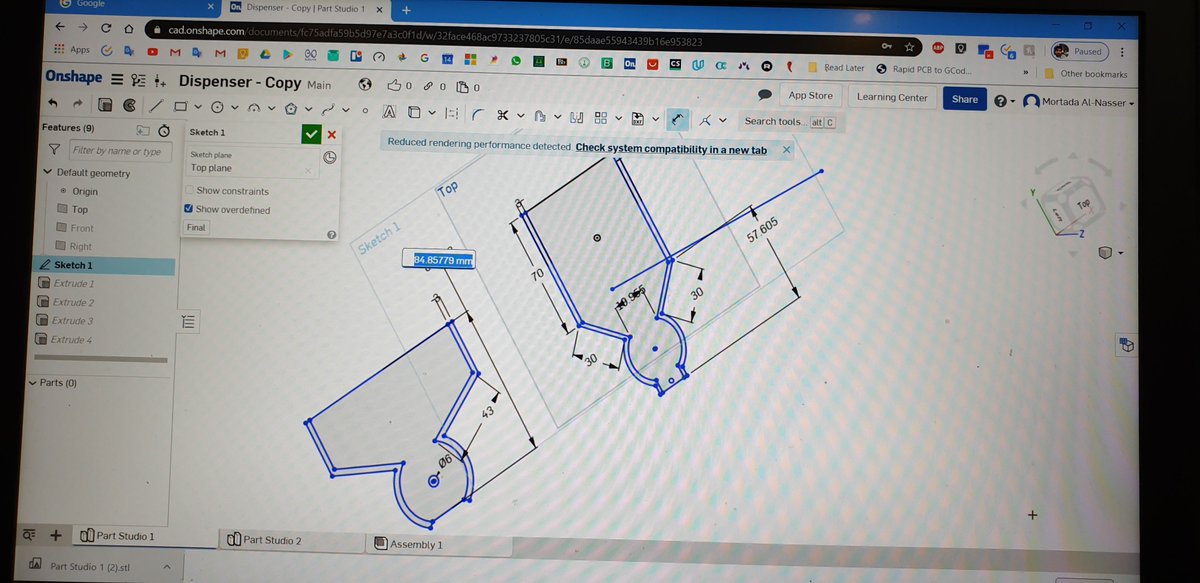Collapse the Default geometry tree group

(48, 172)
